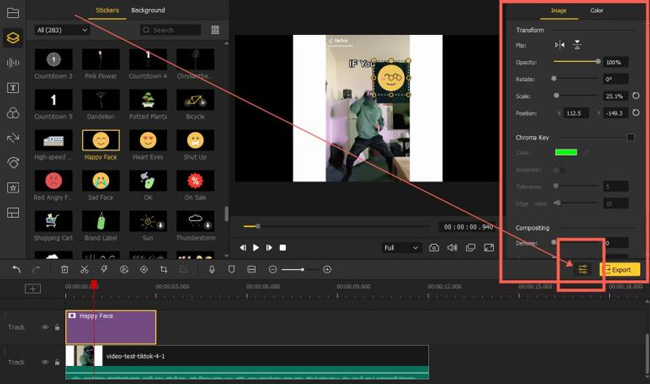Open the Transitions sidebar icon
This screenshot has height=384, width=650.
coord(13,138)
